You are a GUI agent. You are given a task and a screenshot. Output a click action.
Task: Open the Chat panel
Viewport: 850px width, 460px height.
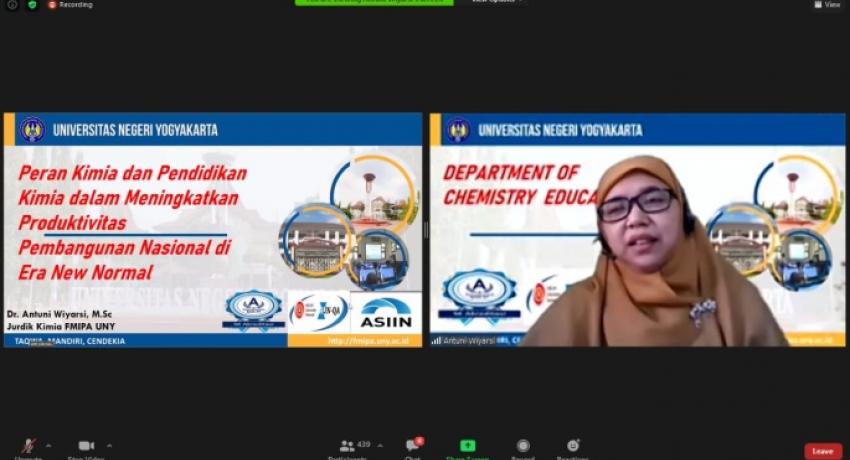coord(413,448)
